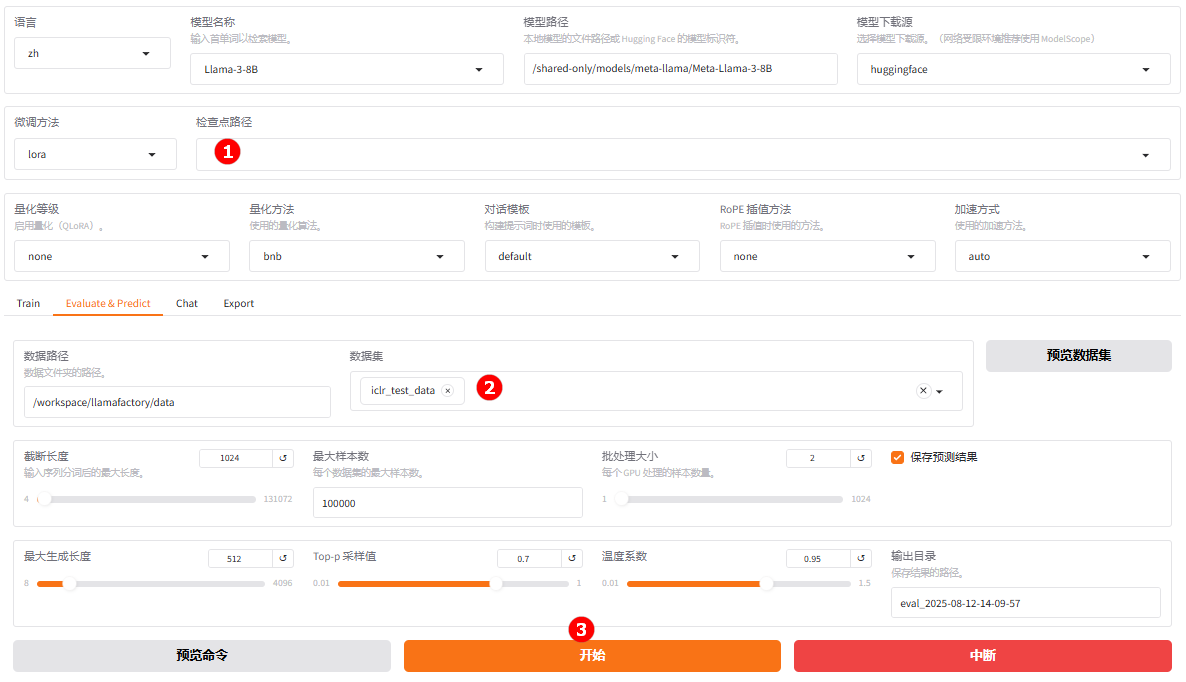Remove the iclr_test_data tag from 数据集
This screenshot has height=682, width=1186.
click(447, 391)
